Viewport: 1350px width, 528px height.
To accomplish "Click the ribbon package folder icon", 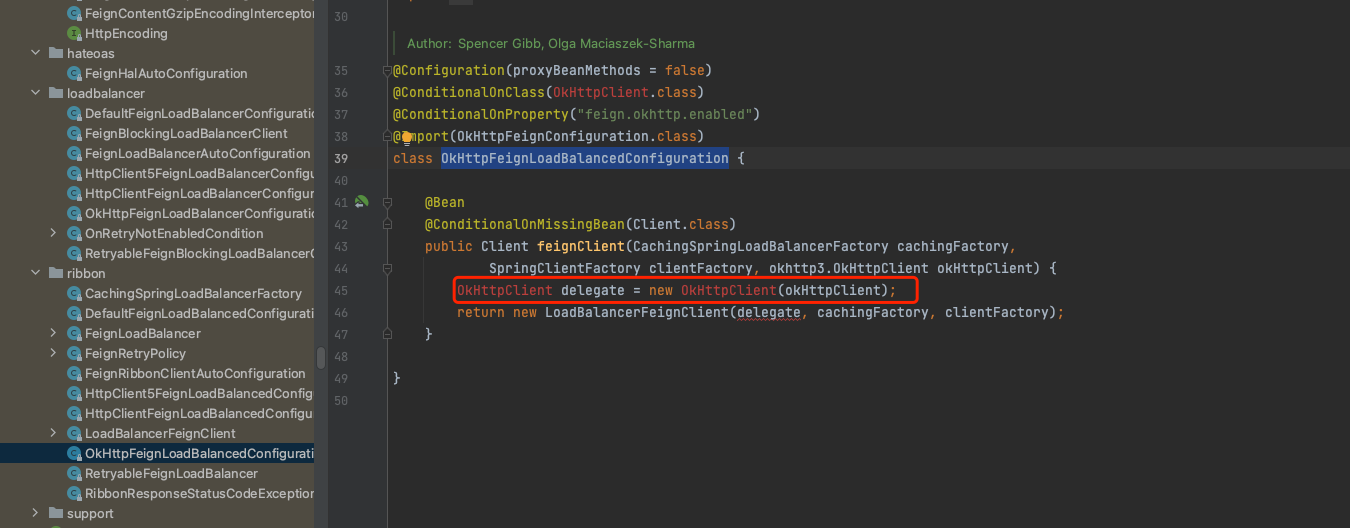I will coord(55,274).
